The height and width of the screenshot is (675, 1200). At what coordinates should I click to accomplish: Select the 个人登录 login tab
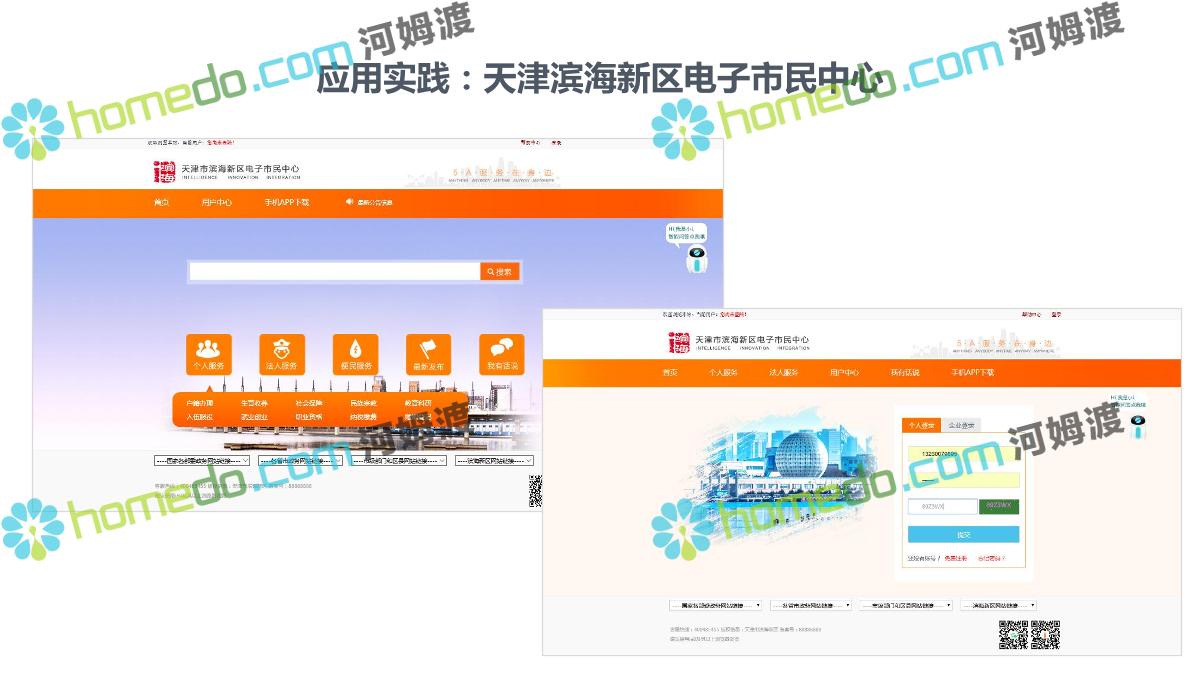click(921, 425)
